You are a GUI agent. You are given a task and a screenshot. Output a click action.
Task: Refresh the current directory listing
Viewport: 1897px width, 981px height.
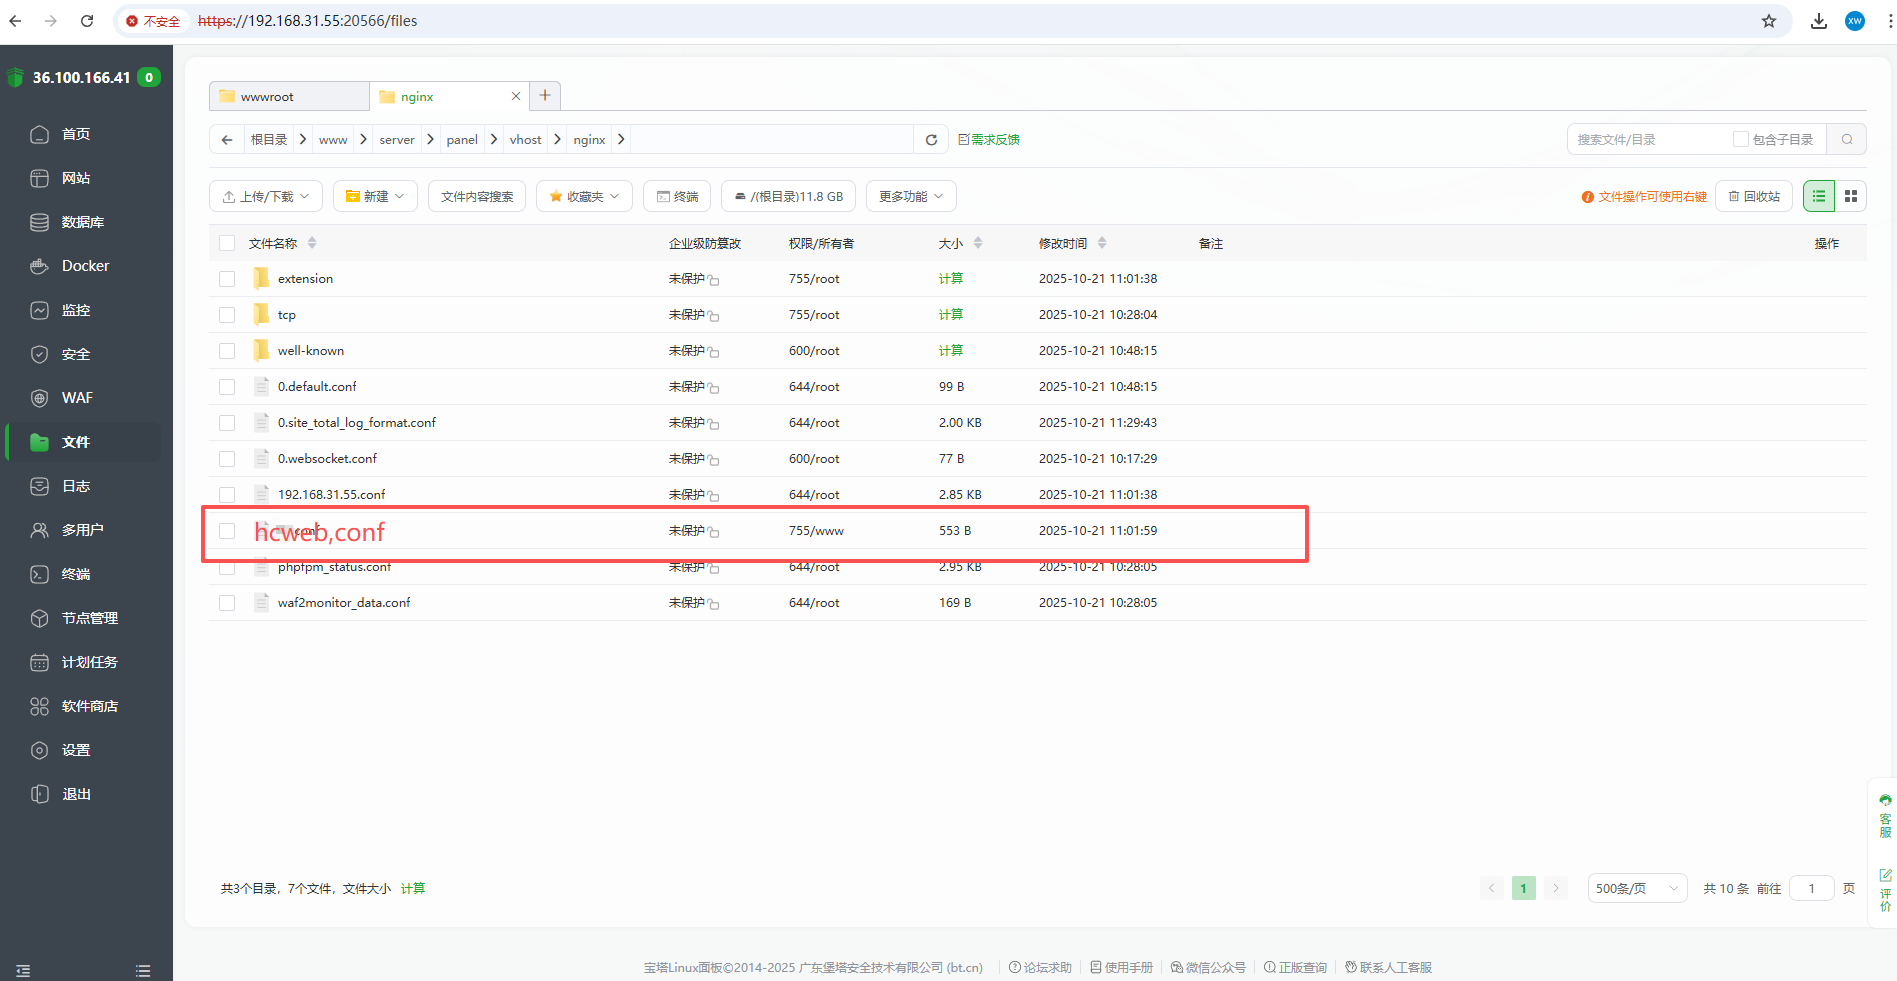(x=930, y=139)
